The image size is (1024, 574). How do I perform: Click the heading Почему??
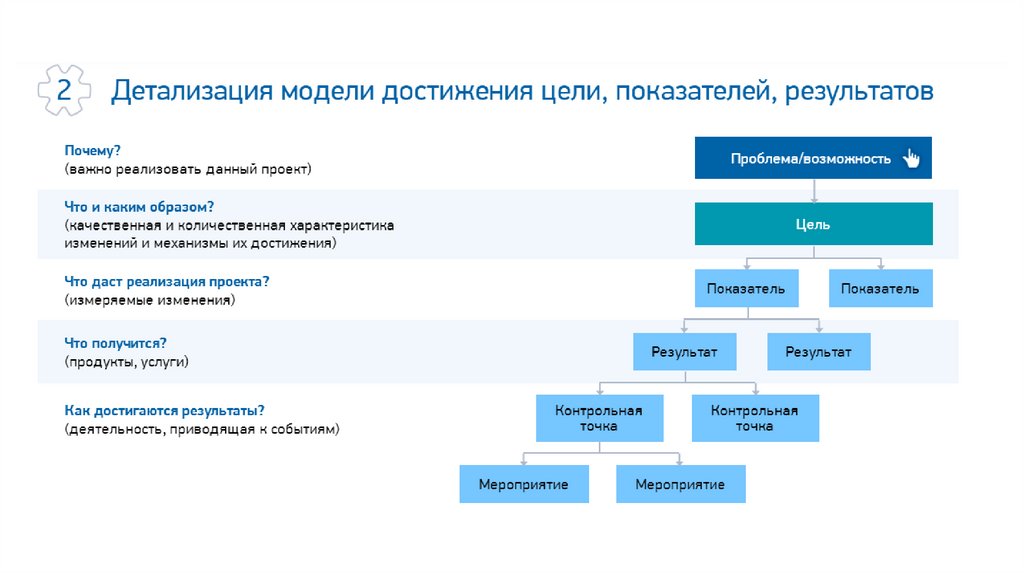[92, 150]
